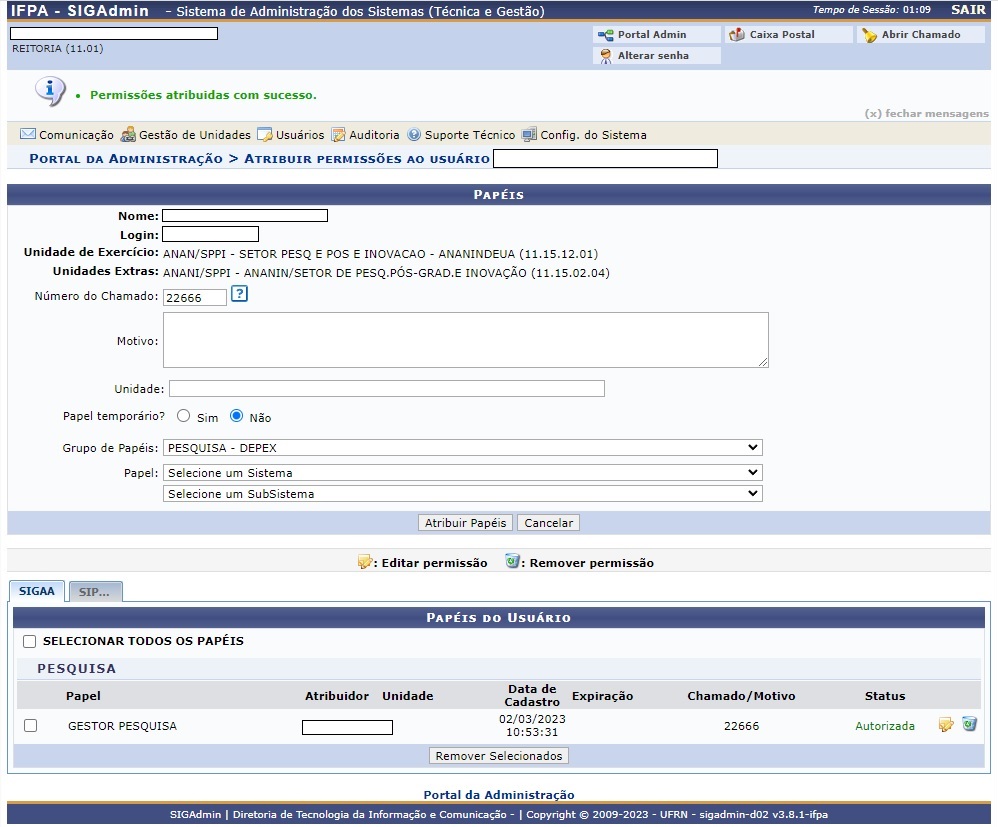Expand the Grupo de Papéis dropdown
The width and height of the screenshot is (998, 827).
click(x=463, y=448)
